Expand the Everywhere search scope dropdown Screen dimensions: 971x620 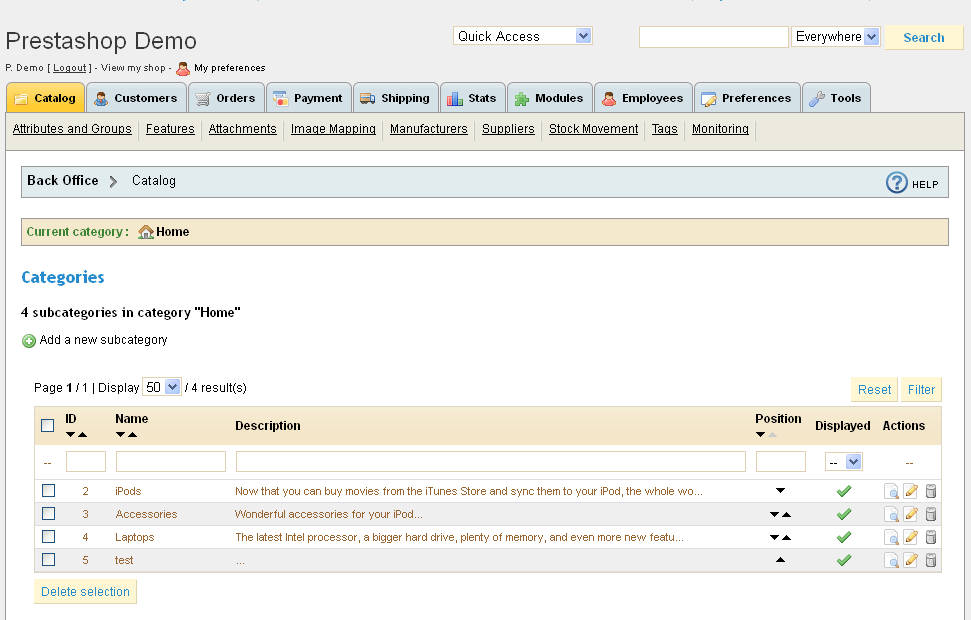coord(835,37)
